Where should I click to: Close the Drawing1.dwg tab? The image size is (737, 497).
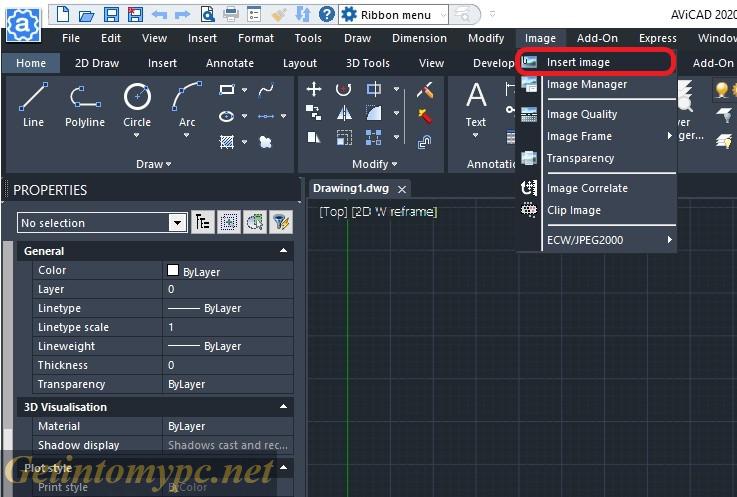click(x=402, y=189)
